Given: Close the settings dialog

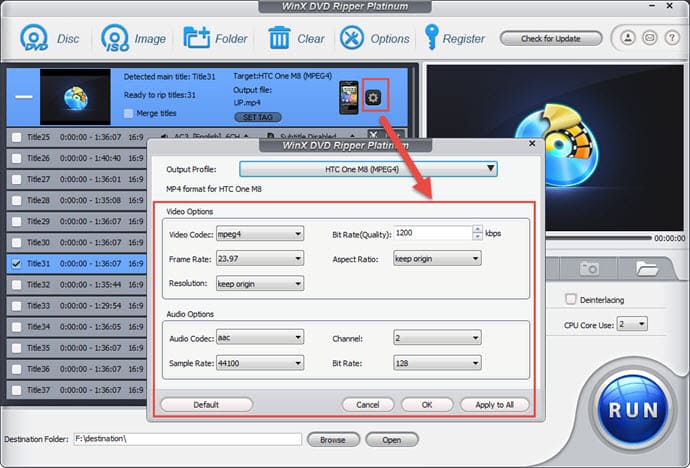Looking at the screenshot, I should coord(532,143).
